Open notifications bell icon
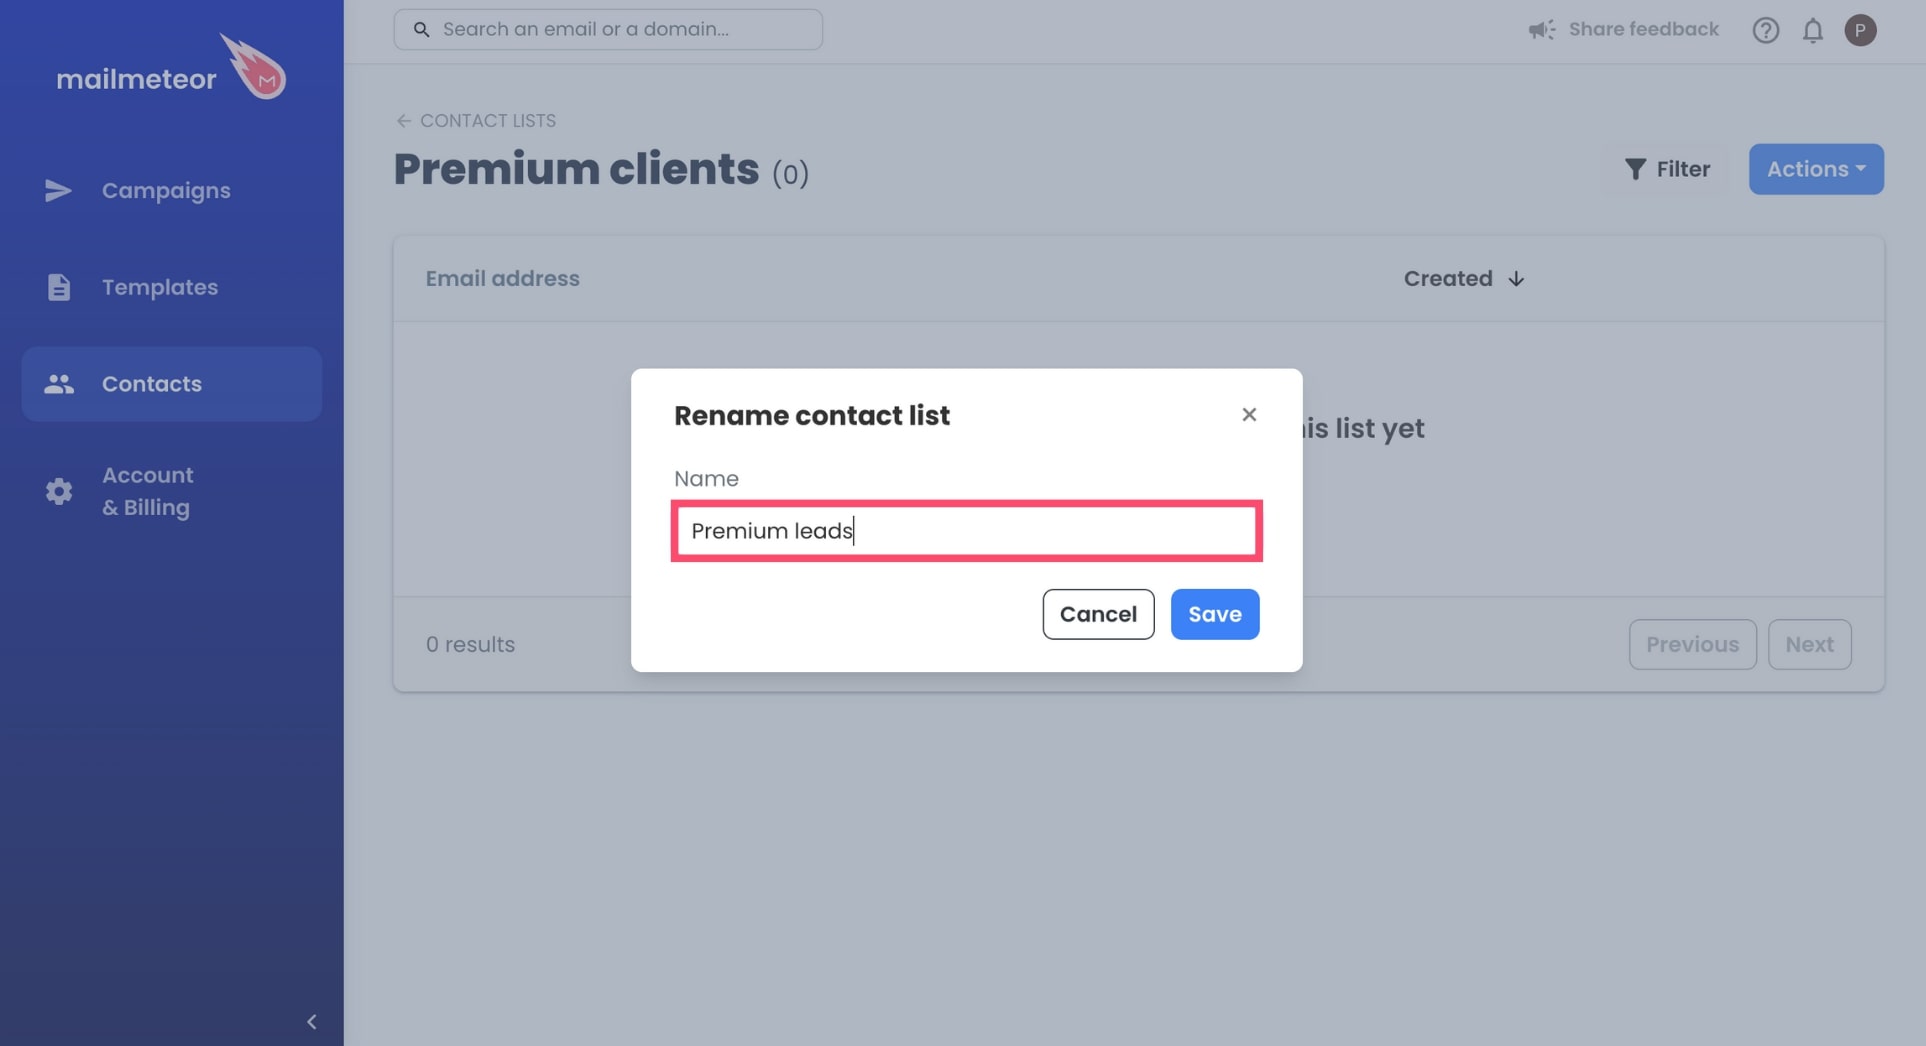This screenshot has height=1046, width=1926. pyautogui.click(x=1812, y=30)
